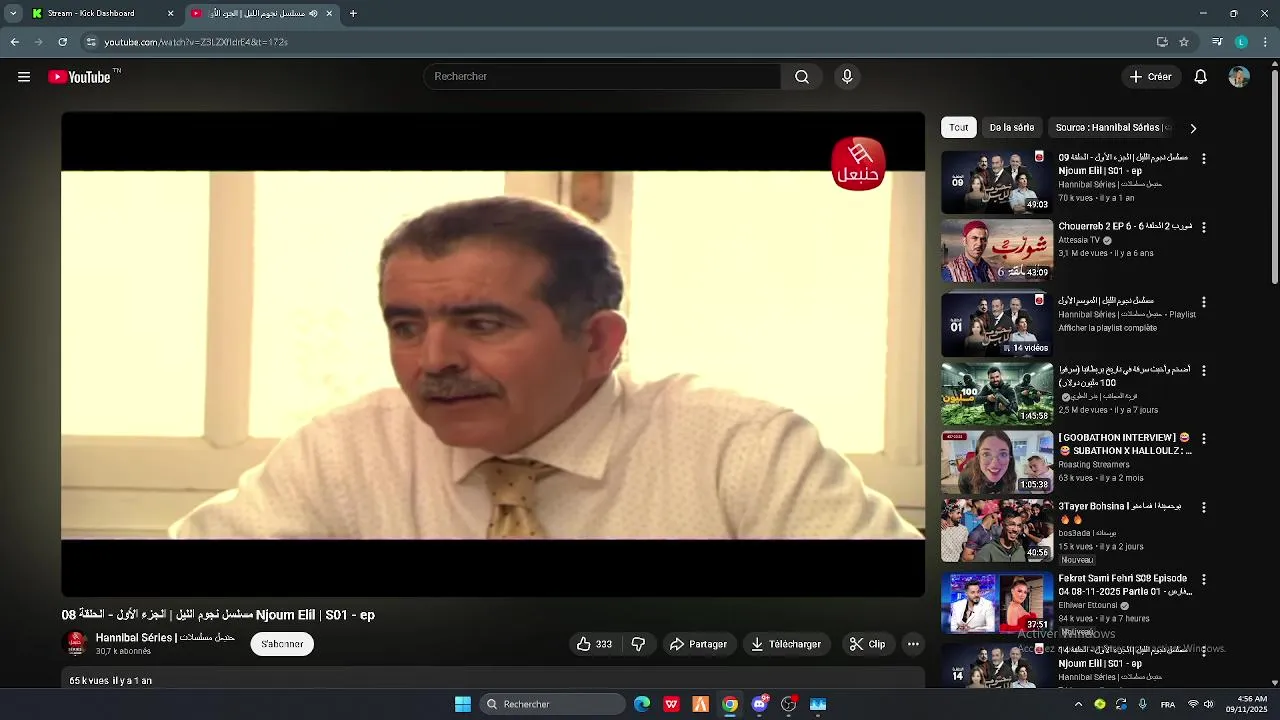Click the video player to pause

[x=493, y=355]
